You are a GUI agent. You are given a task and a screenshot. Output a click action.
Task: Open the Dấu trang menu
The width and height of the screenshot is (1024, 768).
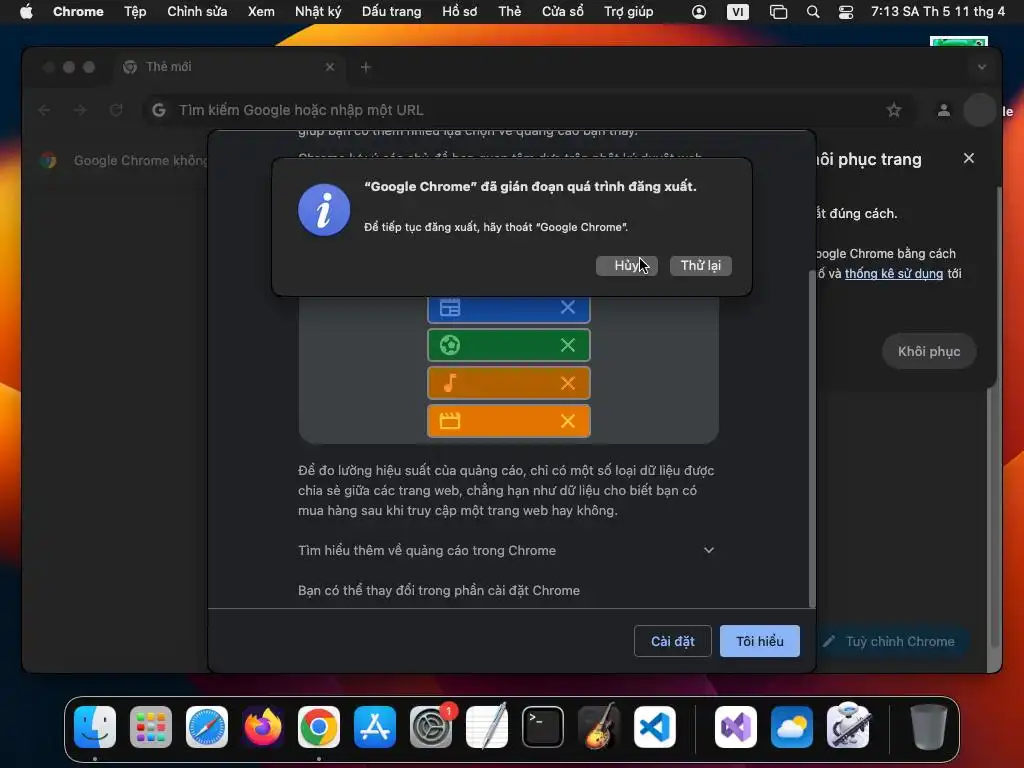pyautogui.click(x=392, y=12)
